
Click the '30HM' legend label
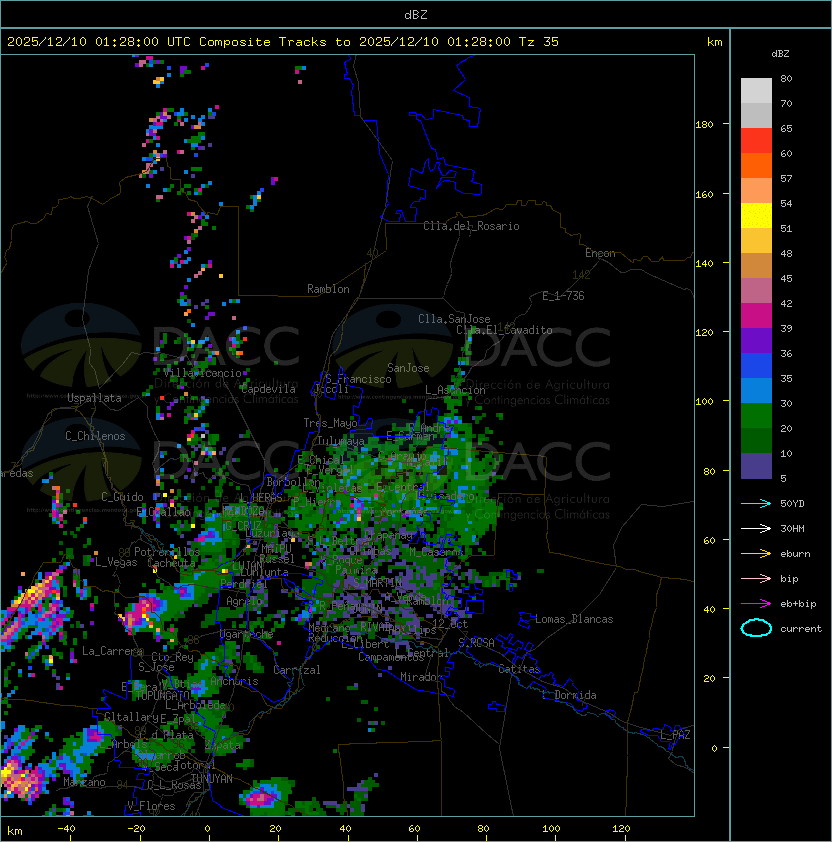792,528
